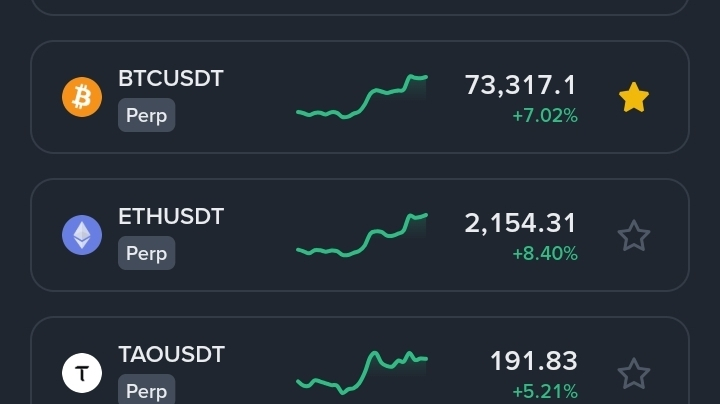Remove BTCUSDT from favorites via gold star
Screen dimensions: 720x404
click(x=634, y=97)
